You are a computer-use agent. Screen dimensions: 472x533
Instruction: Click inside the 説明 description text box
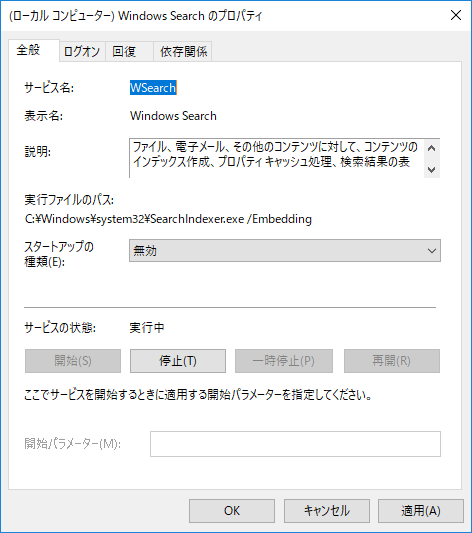pos(276,158)
